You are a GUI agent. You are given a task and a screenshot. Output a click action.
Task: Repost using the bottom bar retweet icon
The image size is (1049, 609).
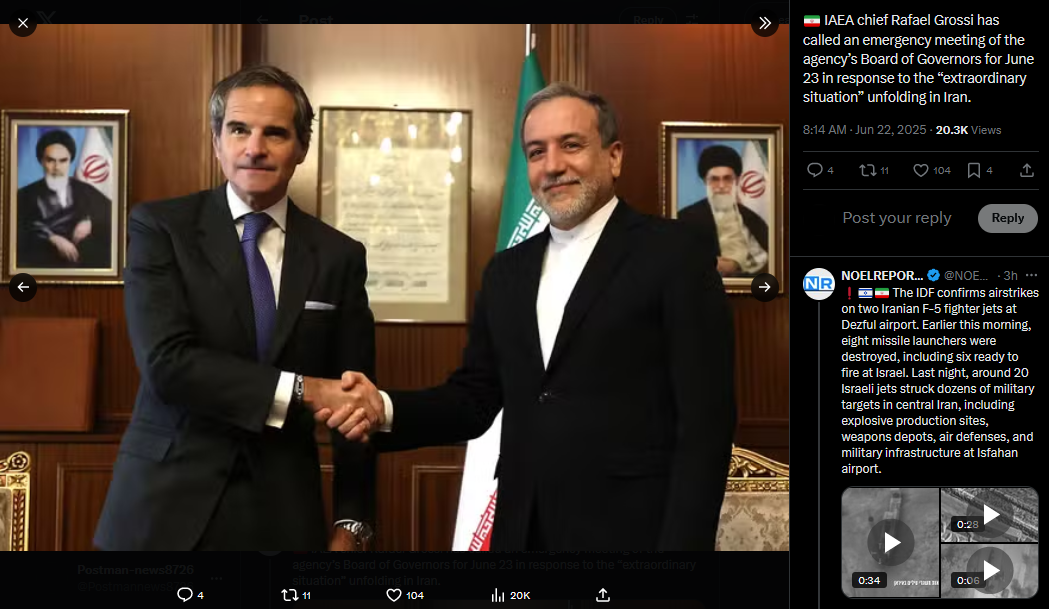[289, 595]
